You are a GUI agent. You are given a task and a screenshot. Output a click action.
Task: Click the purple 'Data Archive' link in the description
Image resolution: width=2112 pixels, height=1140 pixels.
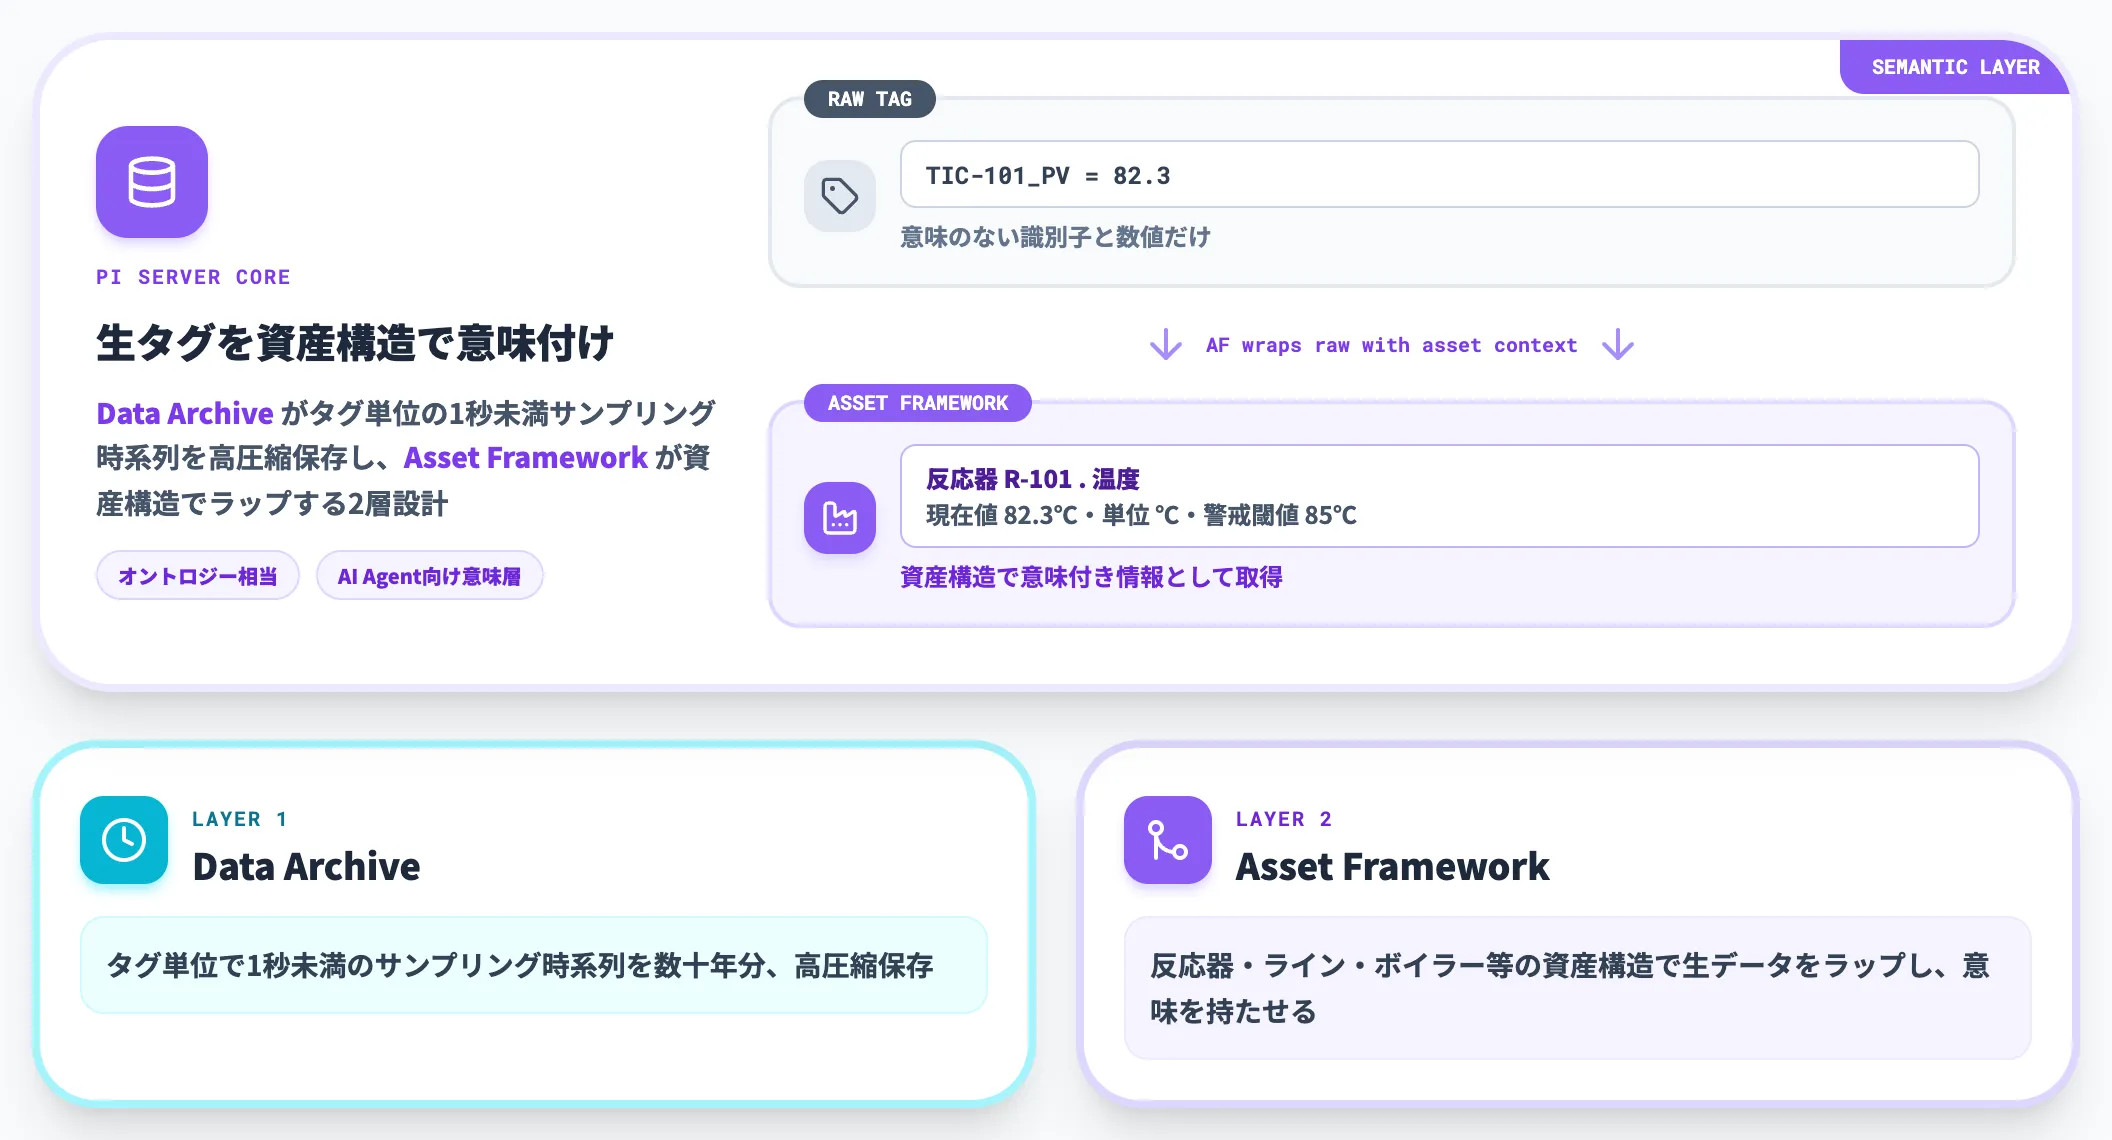pos(185,413)
